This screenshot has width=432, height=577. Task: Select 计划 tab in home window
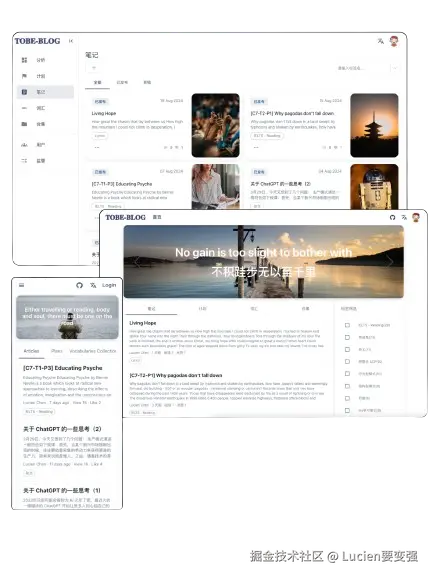[203, 309]
